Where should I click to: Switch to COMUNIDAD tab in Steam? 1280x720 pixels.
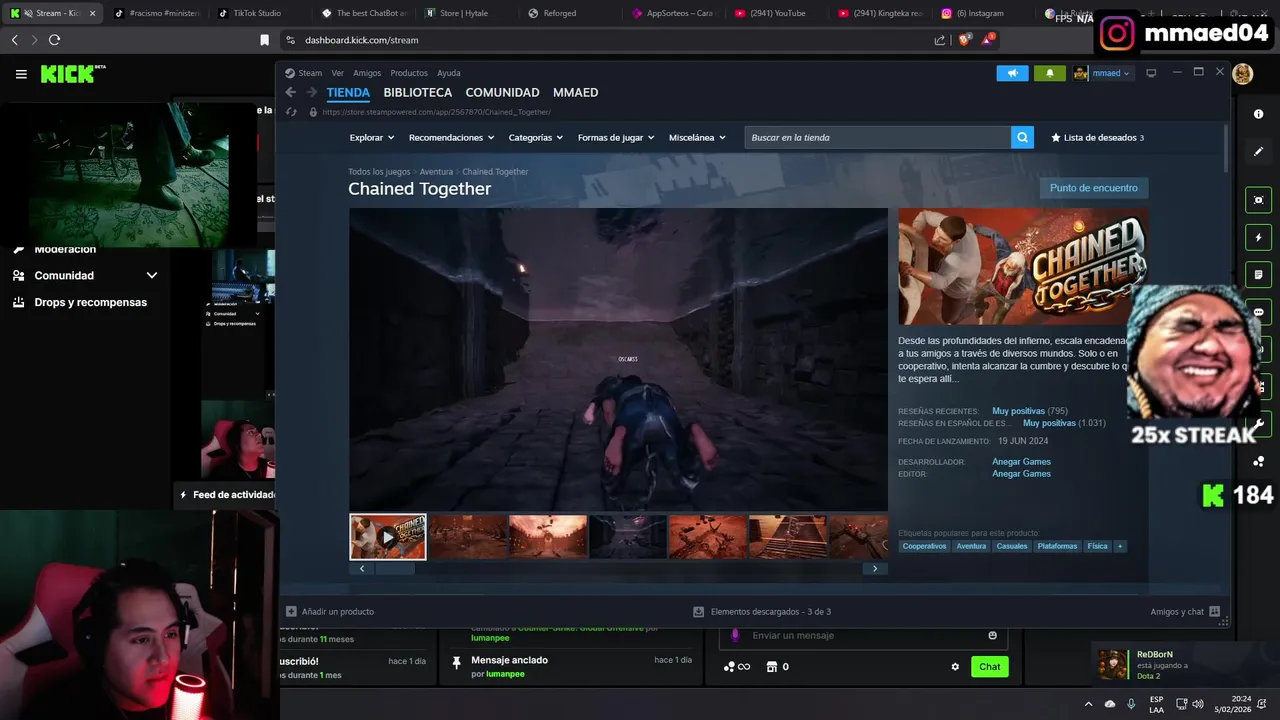[502, 92]
